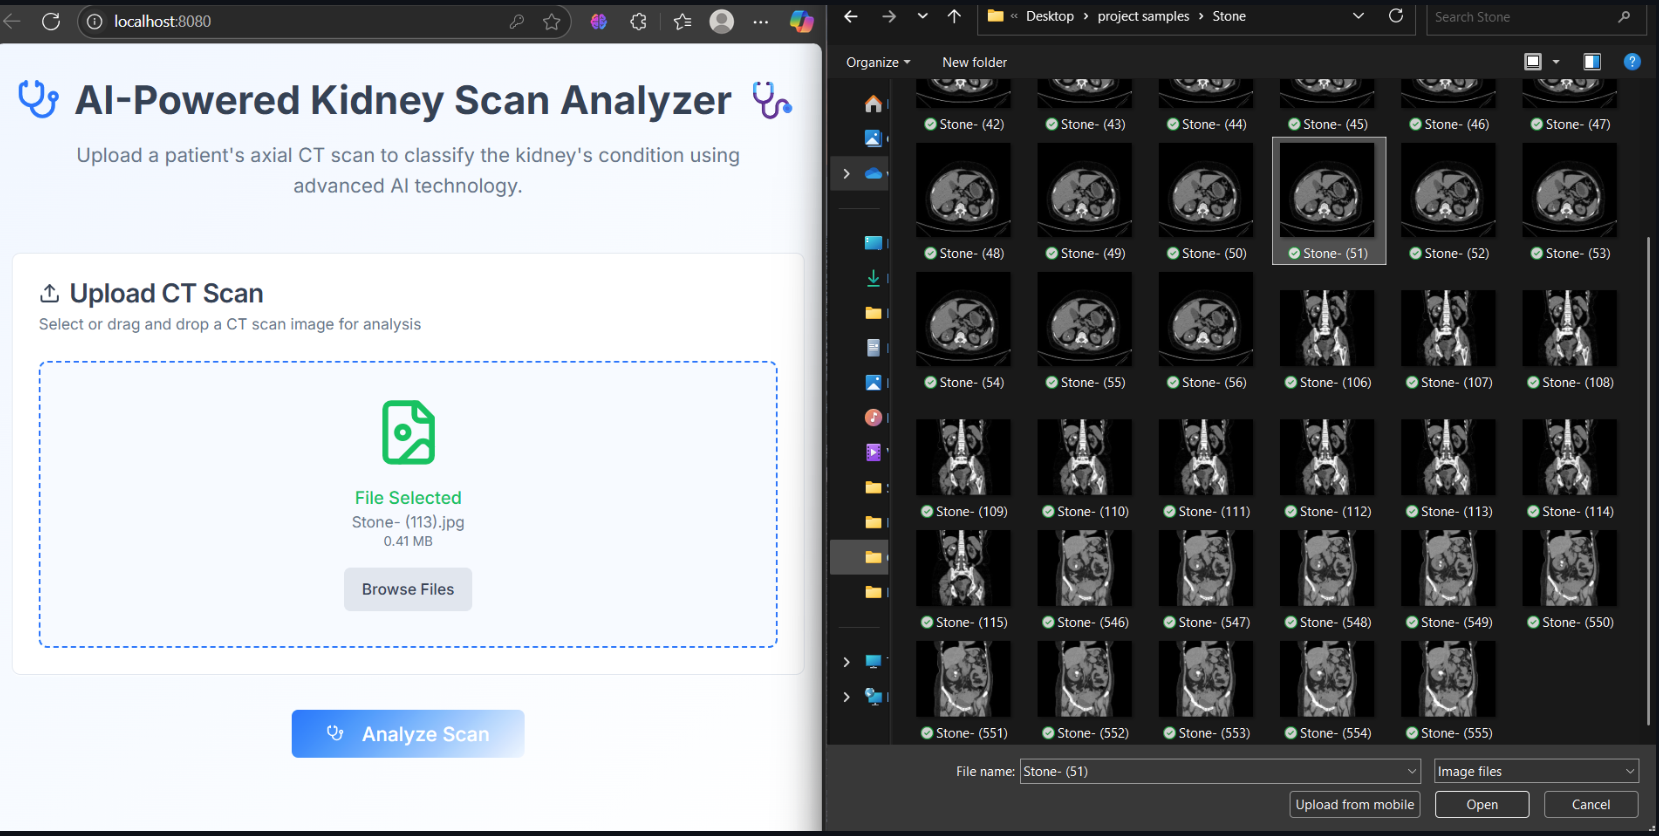Click Desktop in breadcrumb path
This screenshot has height=836, width=1659.
point(1050,16)
